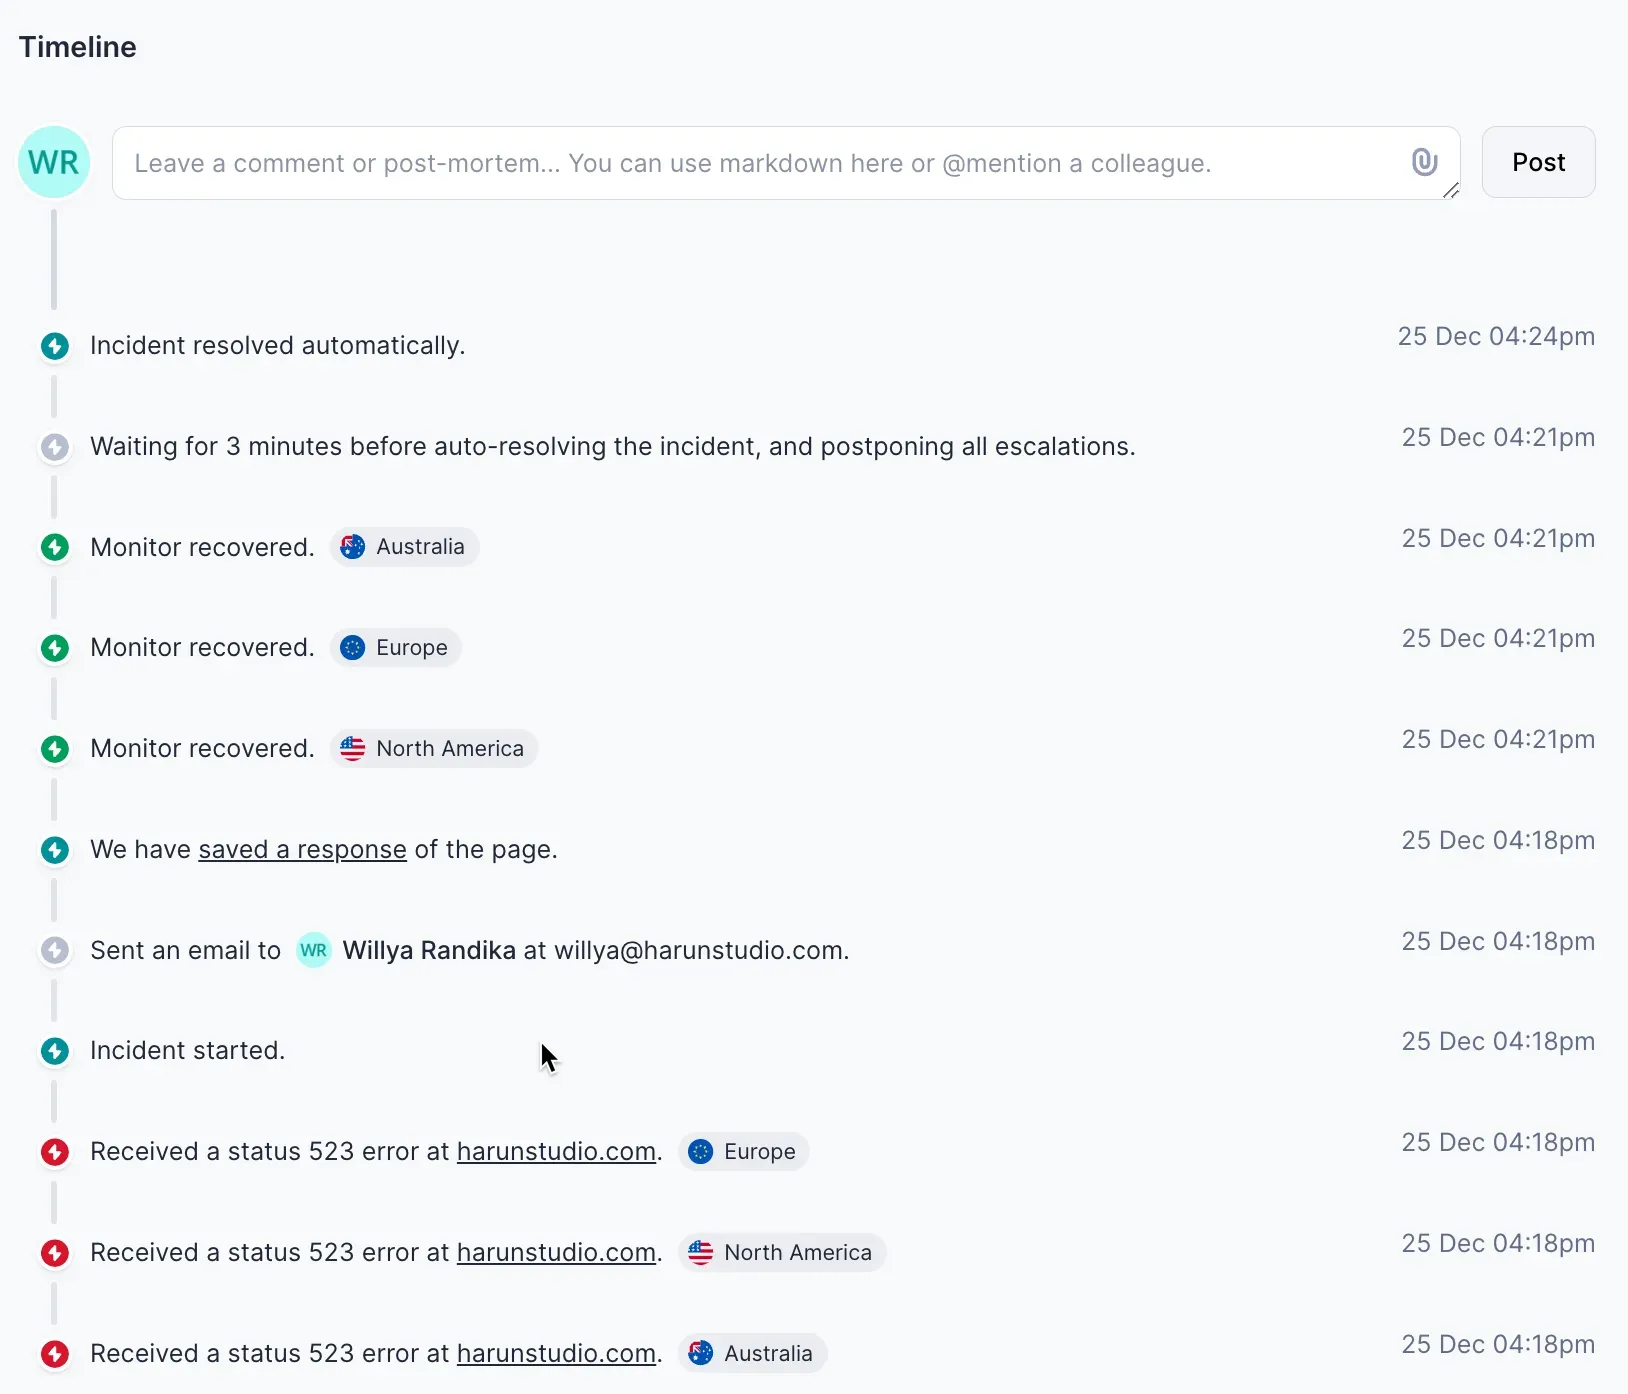This screenshot has width=1628, height=1394.
Task: Click the Europe flag badge on 523 error
Action: click(x=744, y=1152)
